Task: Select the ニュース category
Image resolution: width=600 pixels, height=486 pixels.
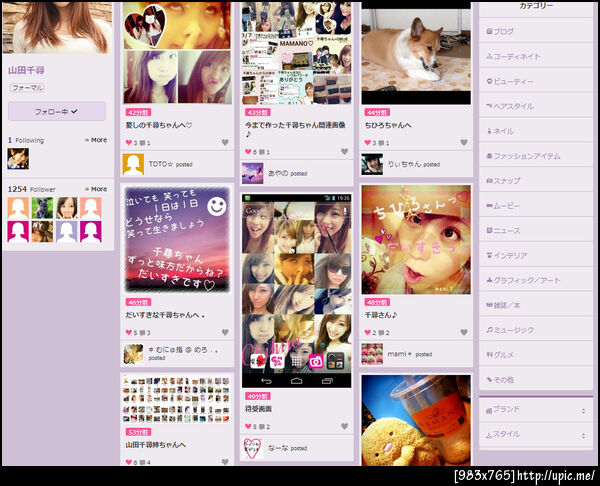Action: (536, 230)
